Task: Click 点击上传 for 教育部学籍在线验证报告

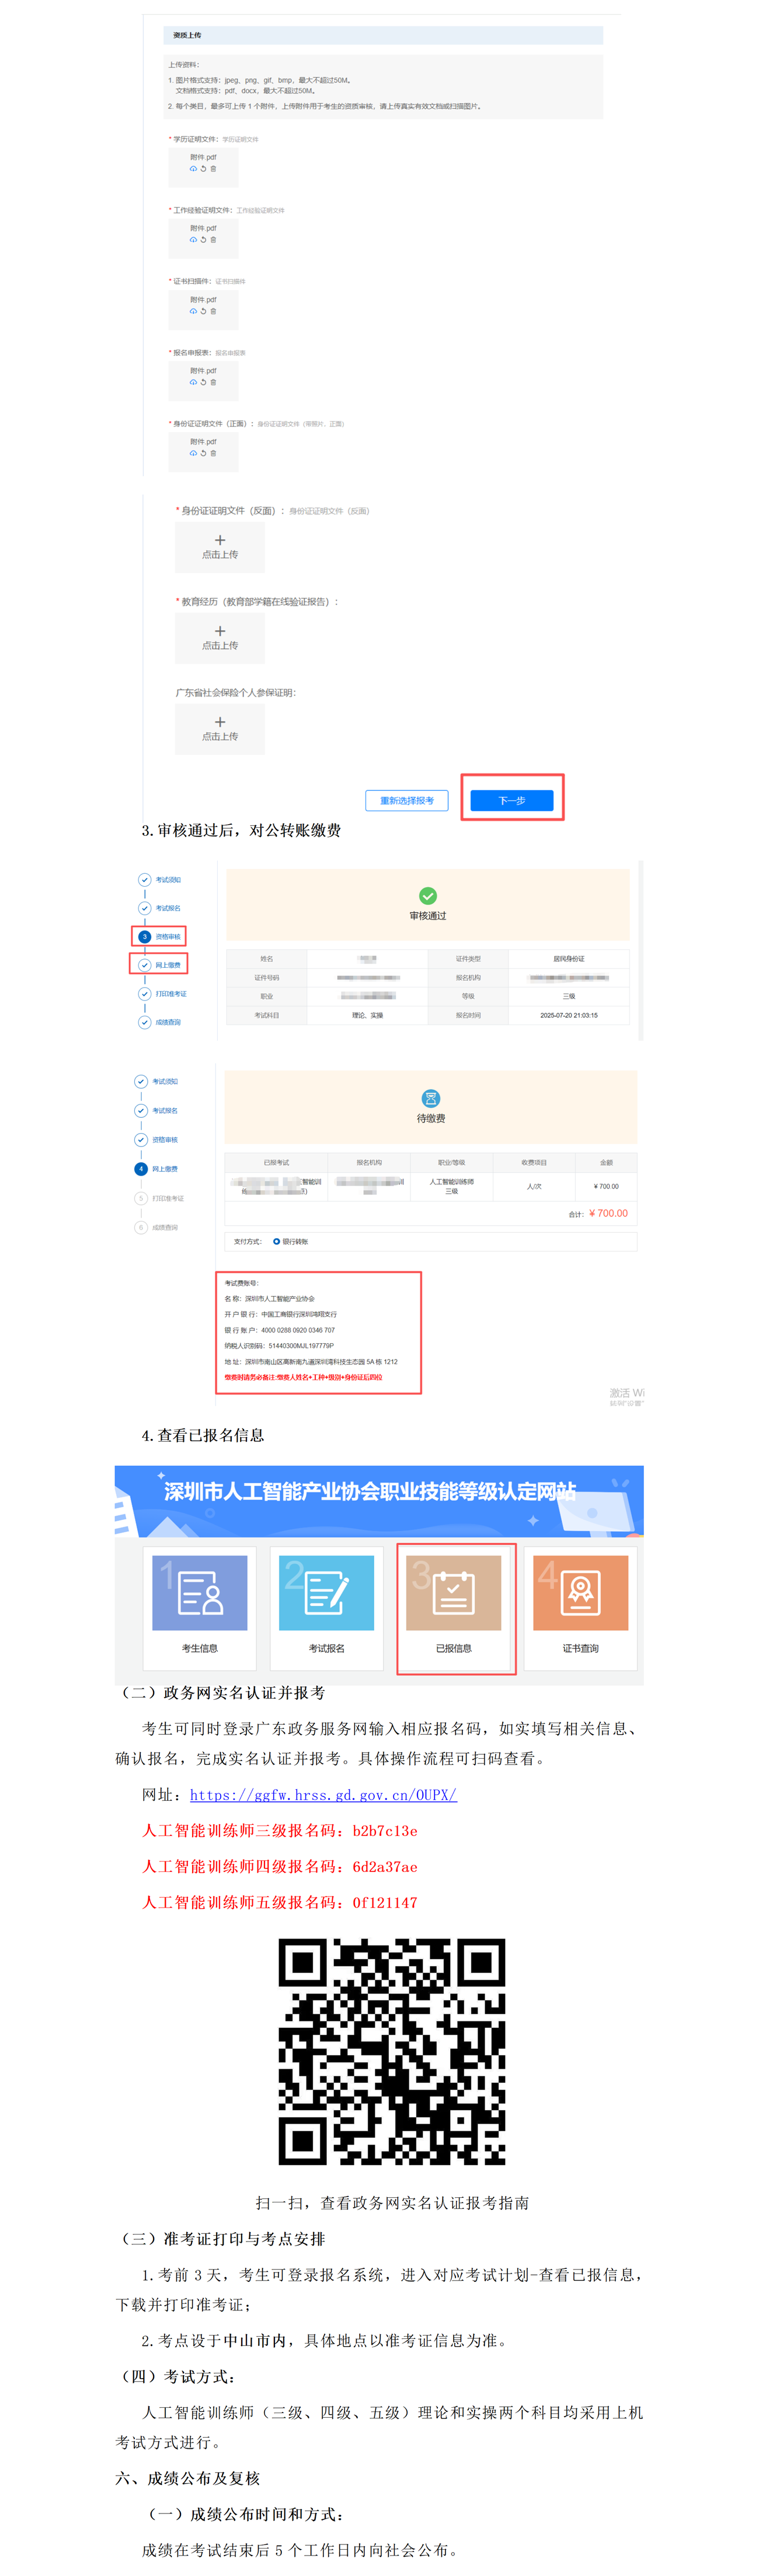Action: point(220,638)
